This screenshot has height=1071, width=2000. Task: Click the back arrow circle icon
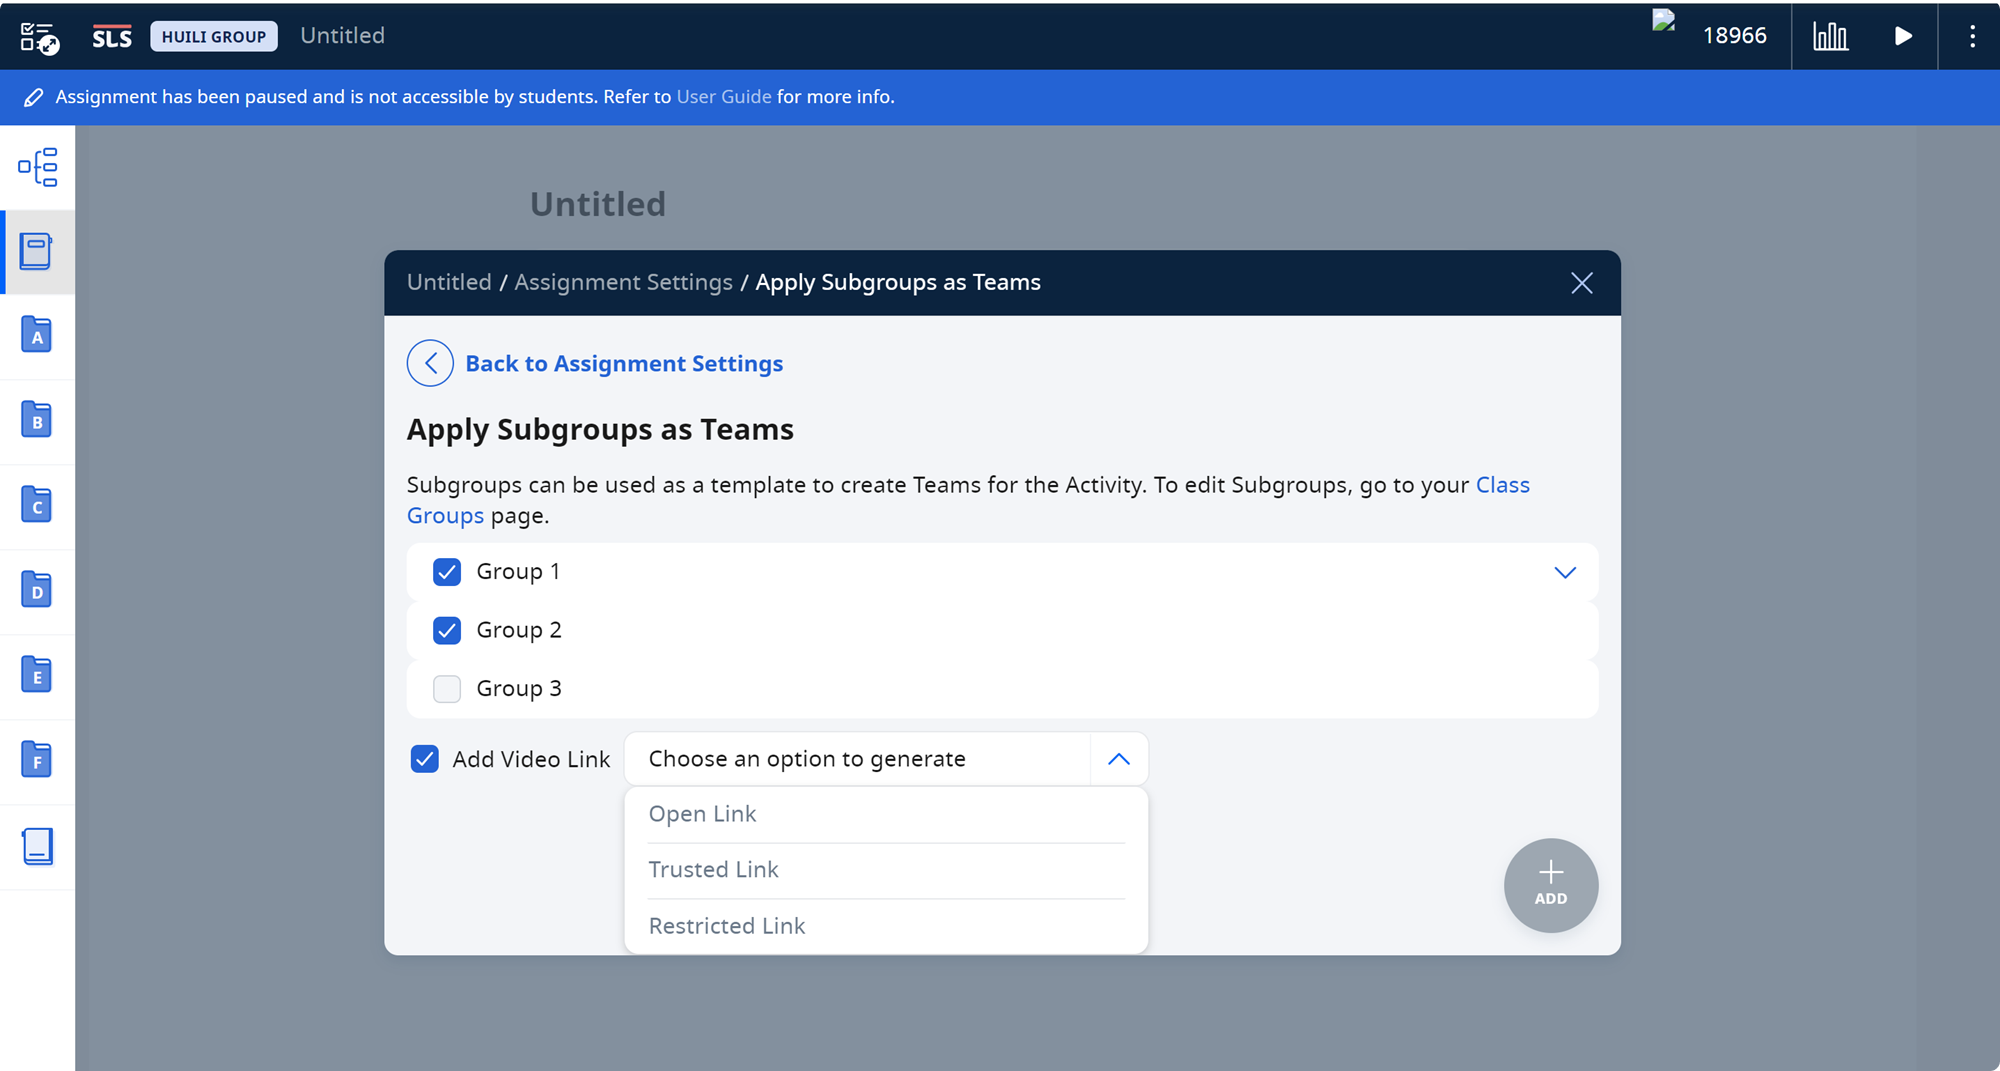[x=430, y=363]
